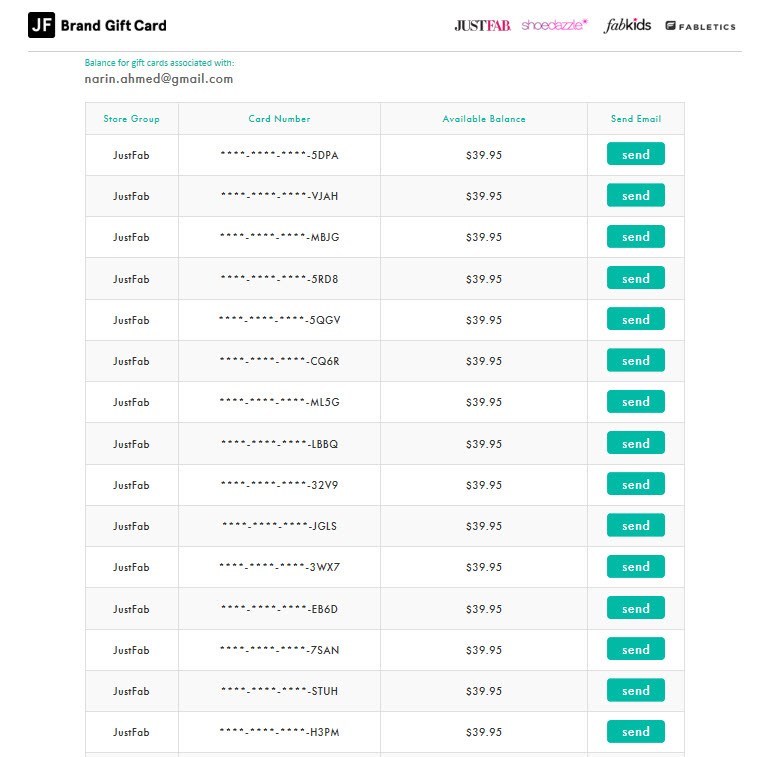Click the $39.95 balance in LBBQ row

(484, 444)
